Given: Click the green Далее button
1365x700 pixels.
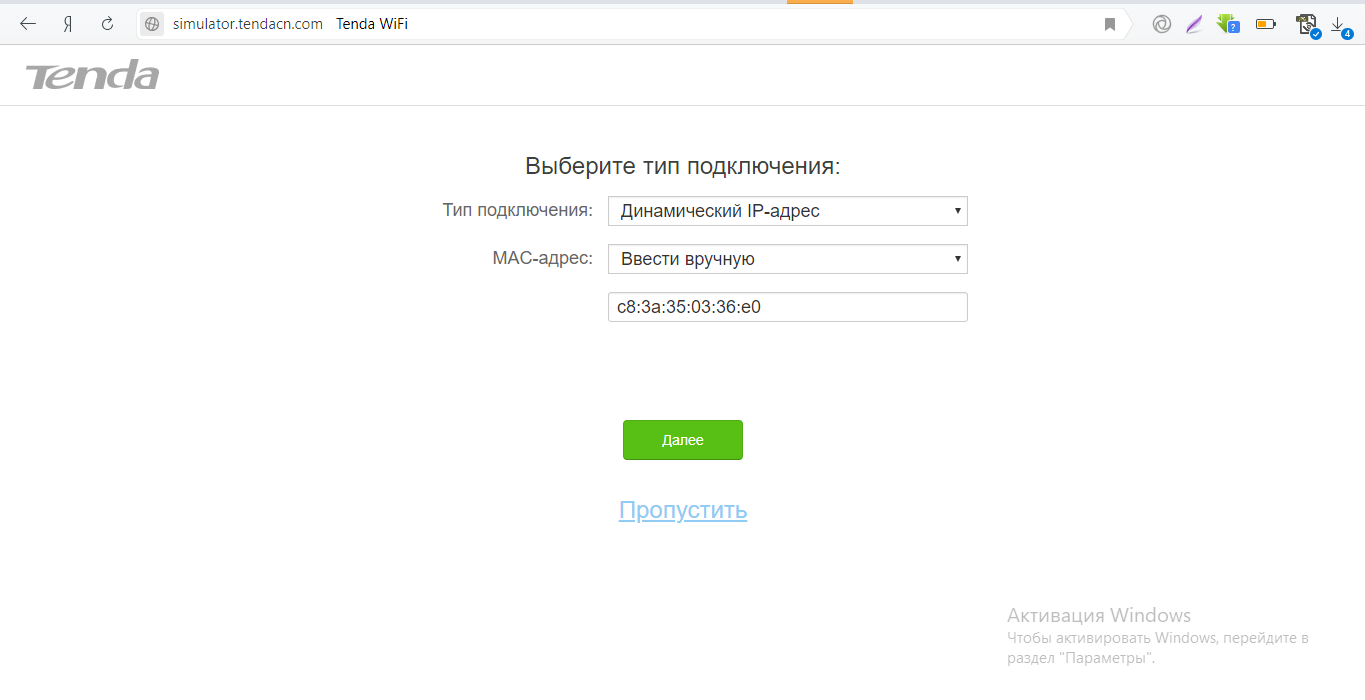Looking at the screenshot, I should click(682, 440).
